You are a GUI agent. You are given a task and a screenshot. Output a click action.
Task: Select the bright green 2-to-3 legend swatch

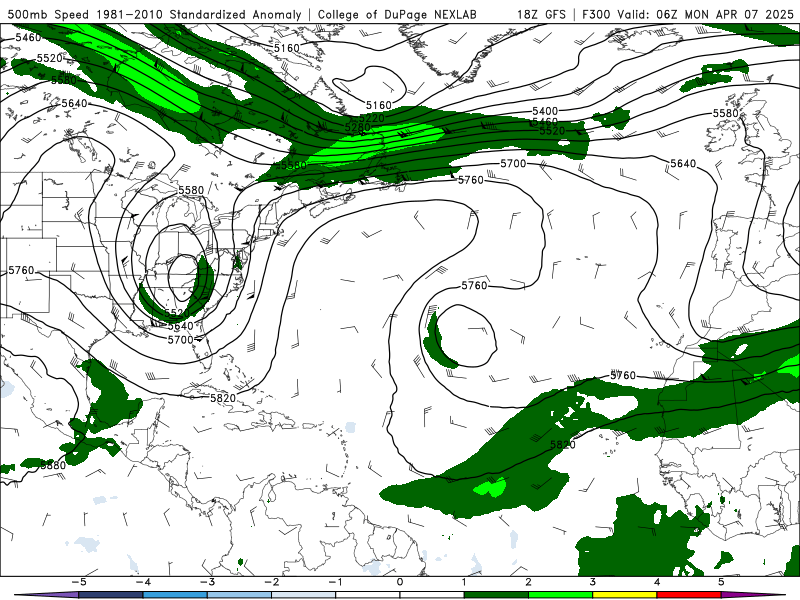click(561, 595)
